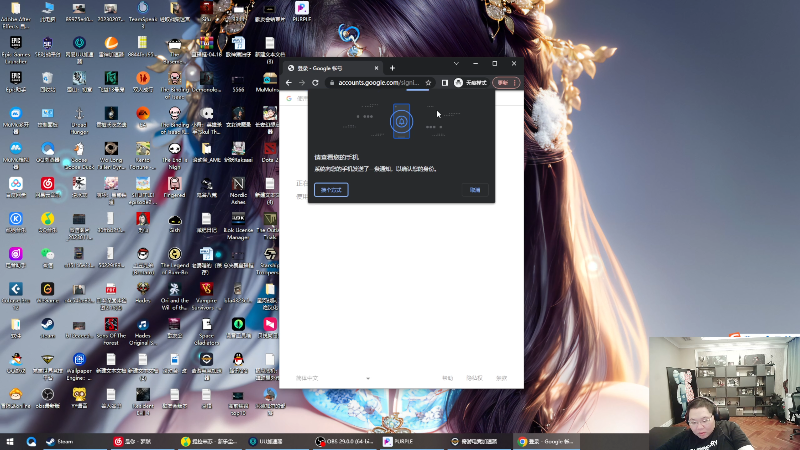
Task: Open the WeChat desktop icon
Action: [47, 258]
